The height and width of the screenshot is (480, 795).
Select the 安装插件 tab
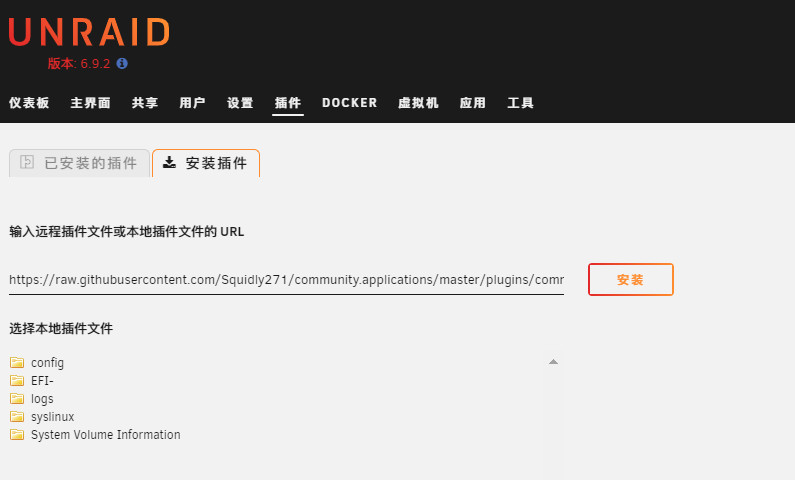pos(206,163)
